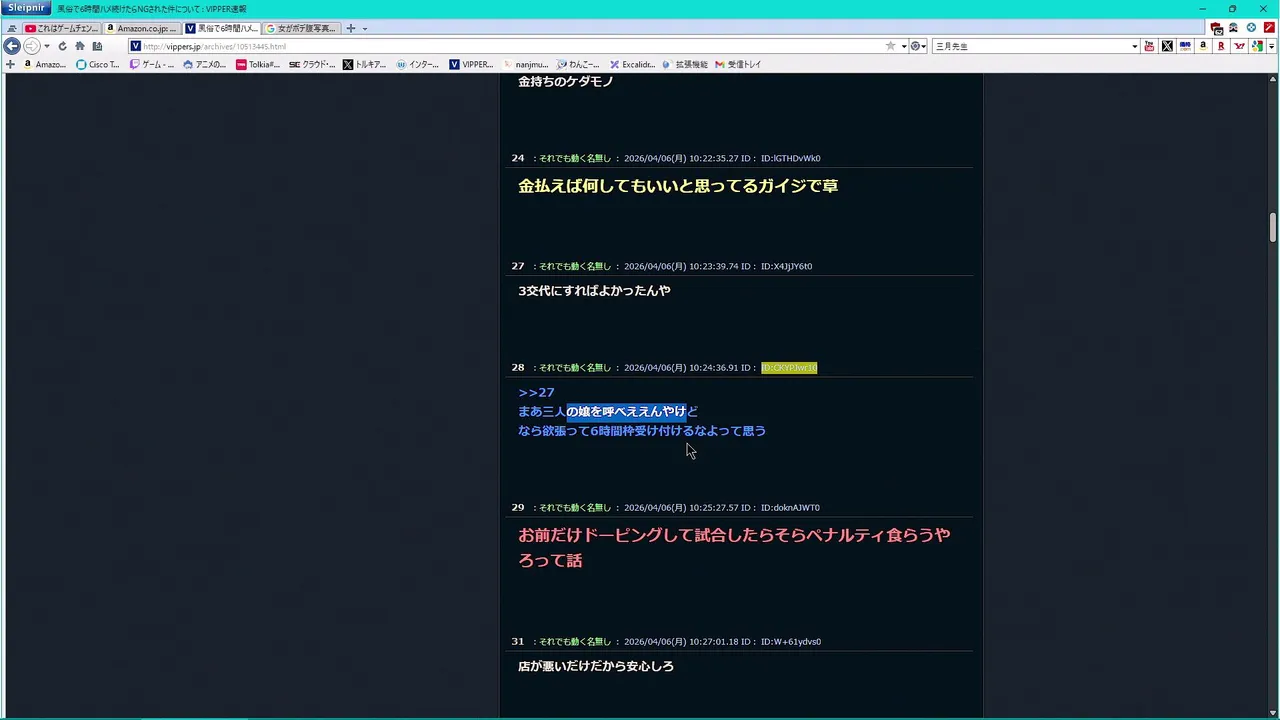Click the ID:doknAJWT0 of post 29
This screenshot has height=720, width=1280.
(790, 508)
